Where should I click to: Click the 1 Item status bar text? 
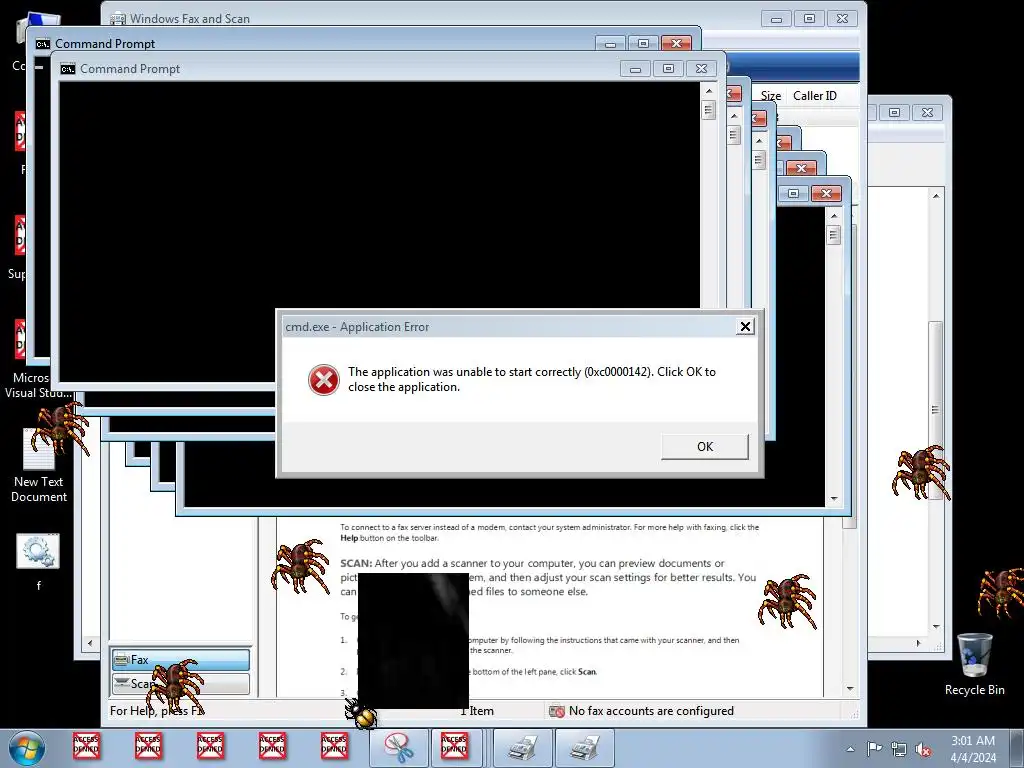477,711
